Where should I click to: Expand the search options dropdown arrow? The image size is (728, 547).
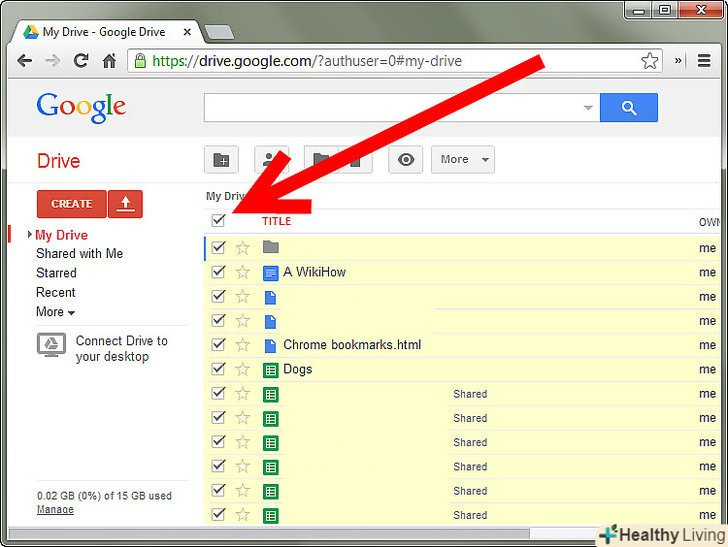588,108
